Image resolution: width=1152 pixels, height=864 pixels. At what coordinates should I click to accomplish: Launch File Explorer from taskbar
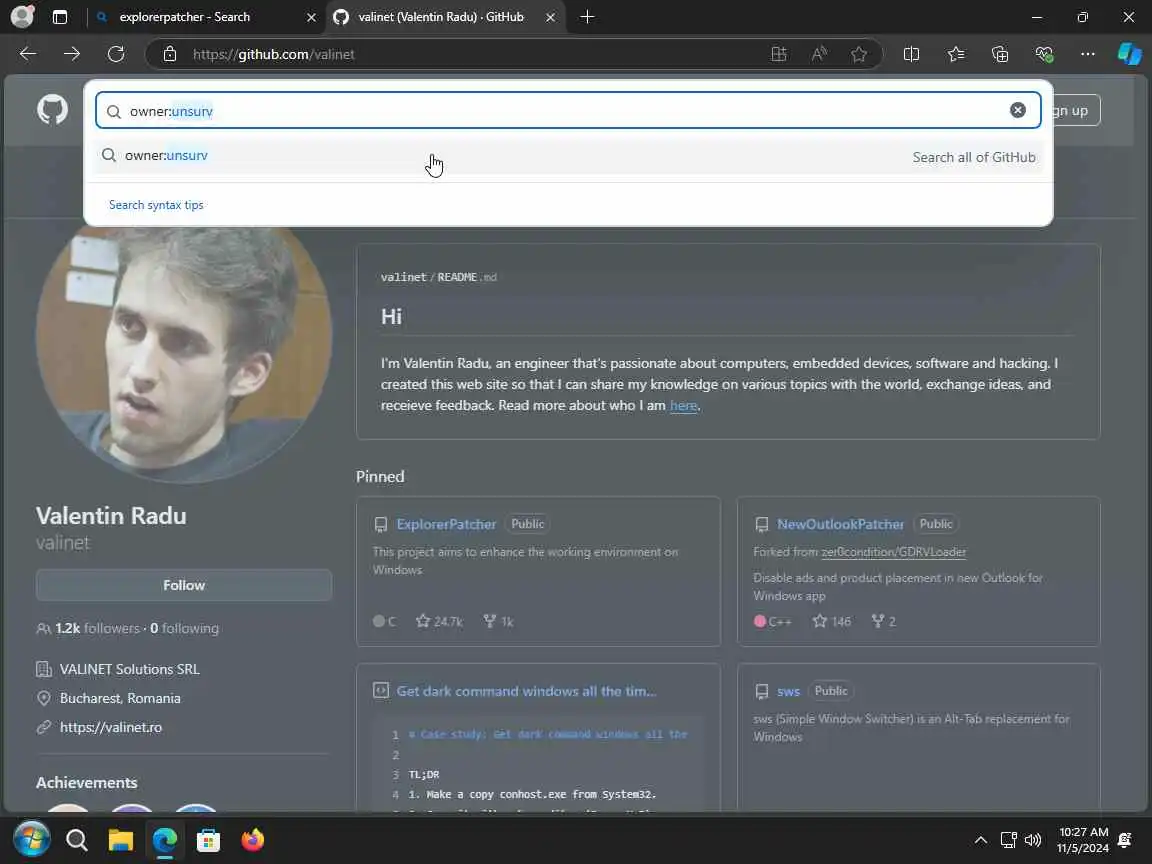pyautogui.click(x=120, y=840)
